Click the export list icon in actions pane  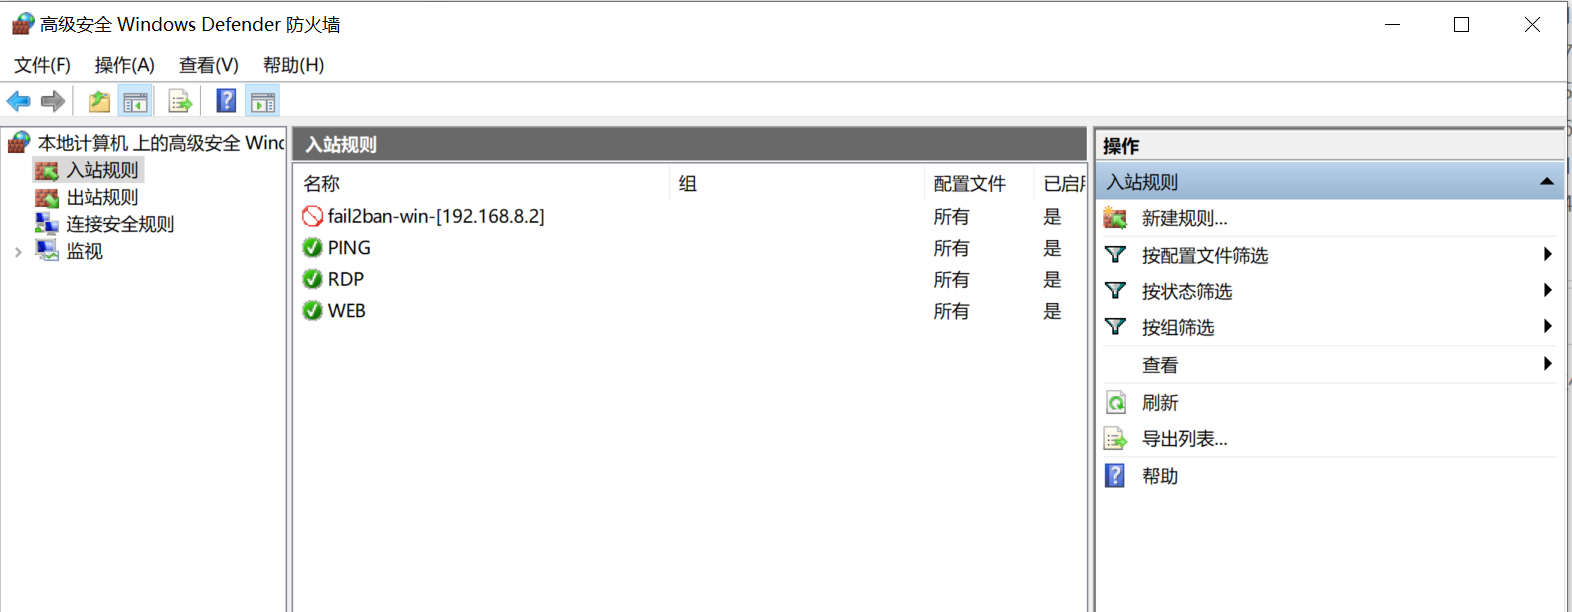point(1115,439)
